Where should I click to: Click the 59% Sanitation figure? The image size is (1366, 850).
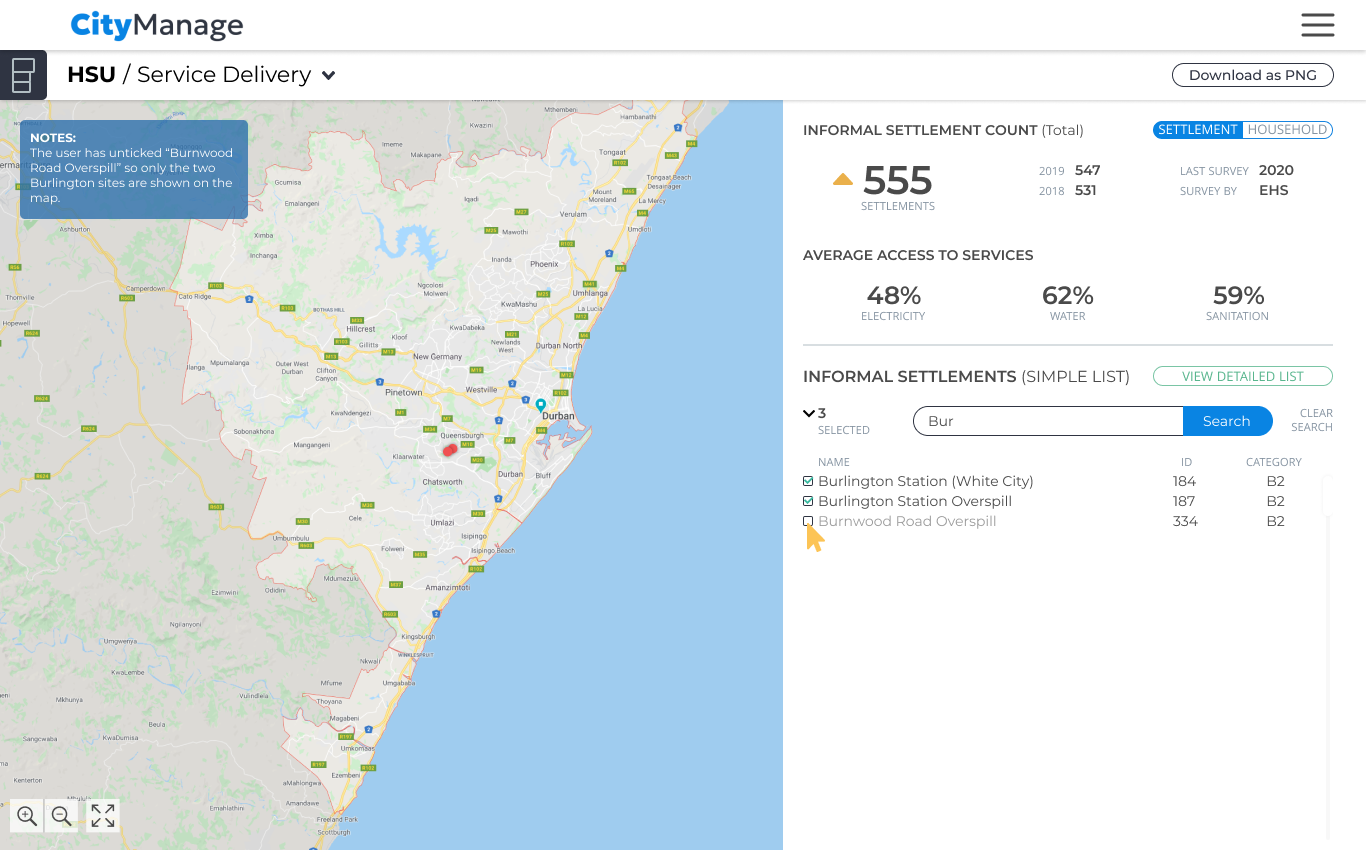(1238, 296)
